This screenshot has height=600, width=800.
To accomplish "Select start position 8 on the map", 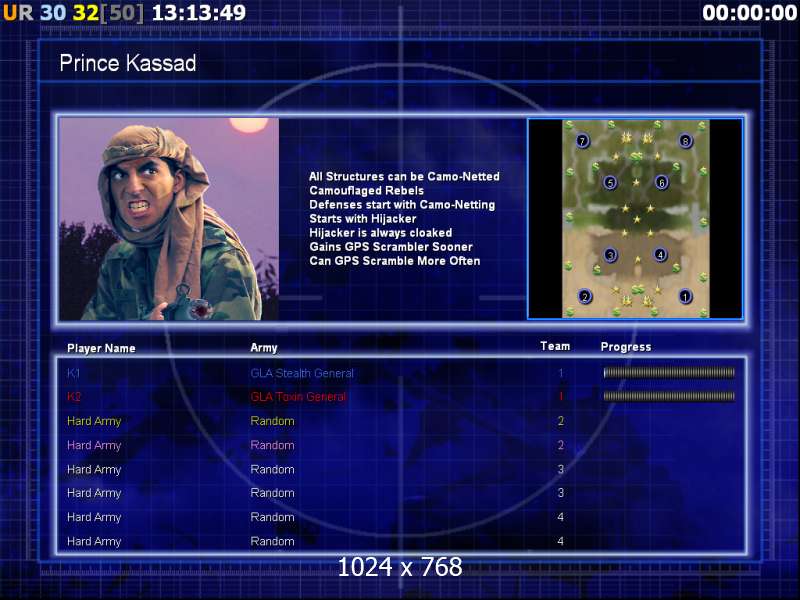I will (x=685, y=141).
